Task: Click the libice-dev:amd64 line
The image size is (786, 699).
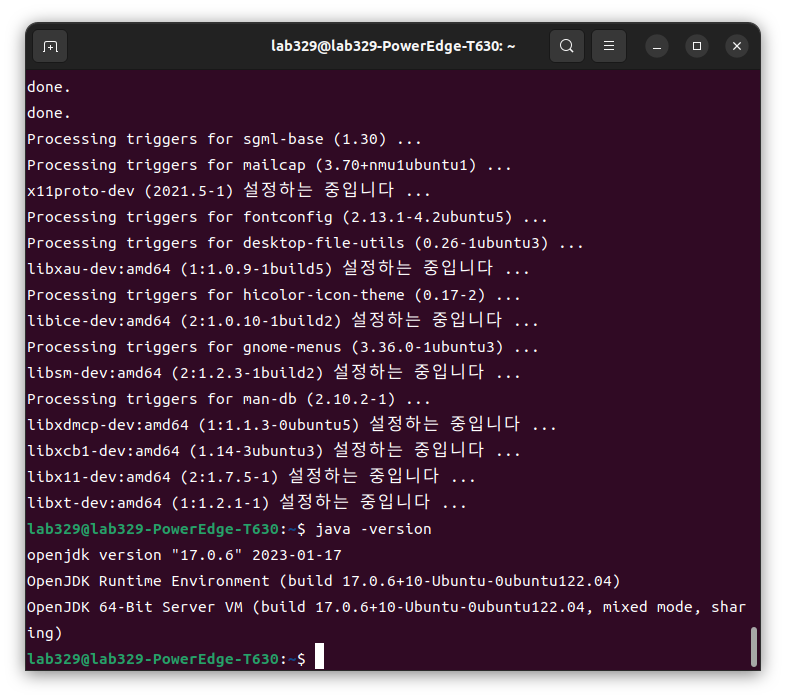Action: (283, 321)
